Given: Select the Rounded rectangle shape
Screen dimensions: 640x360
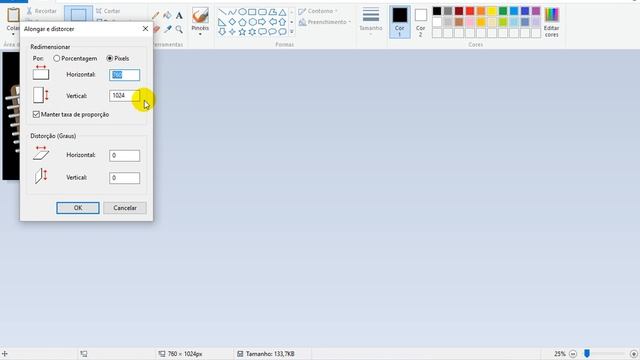Looking at the screenshot, I should pyautogui.click(x=262, y=12).
